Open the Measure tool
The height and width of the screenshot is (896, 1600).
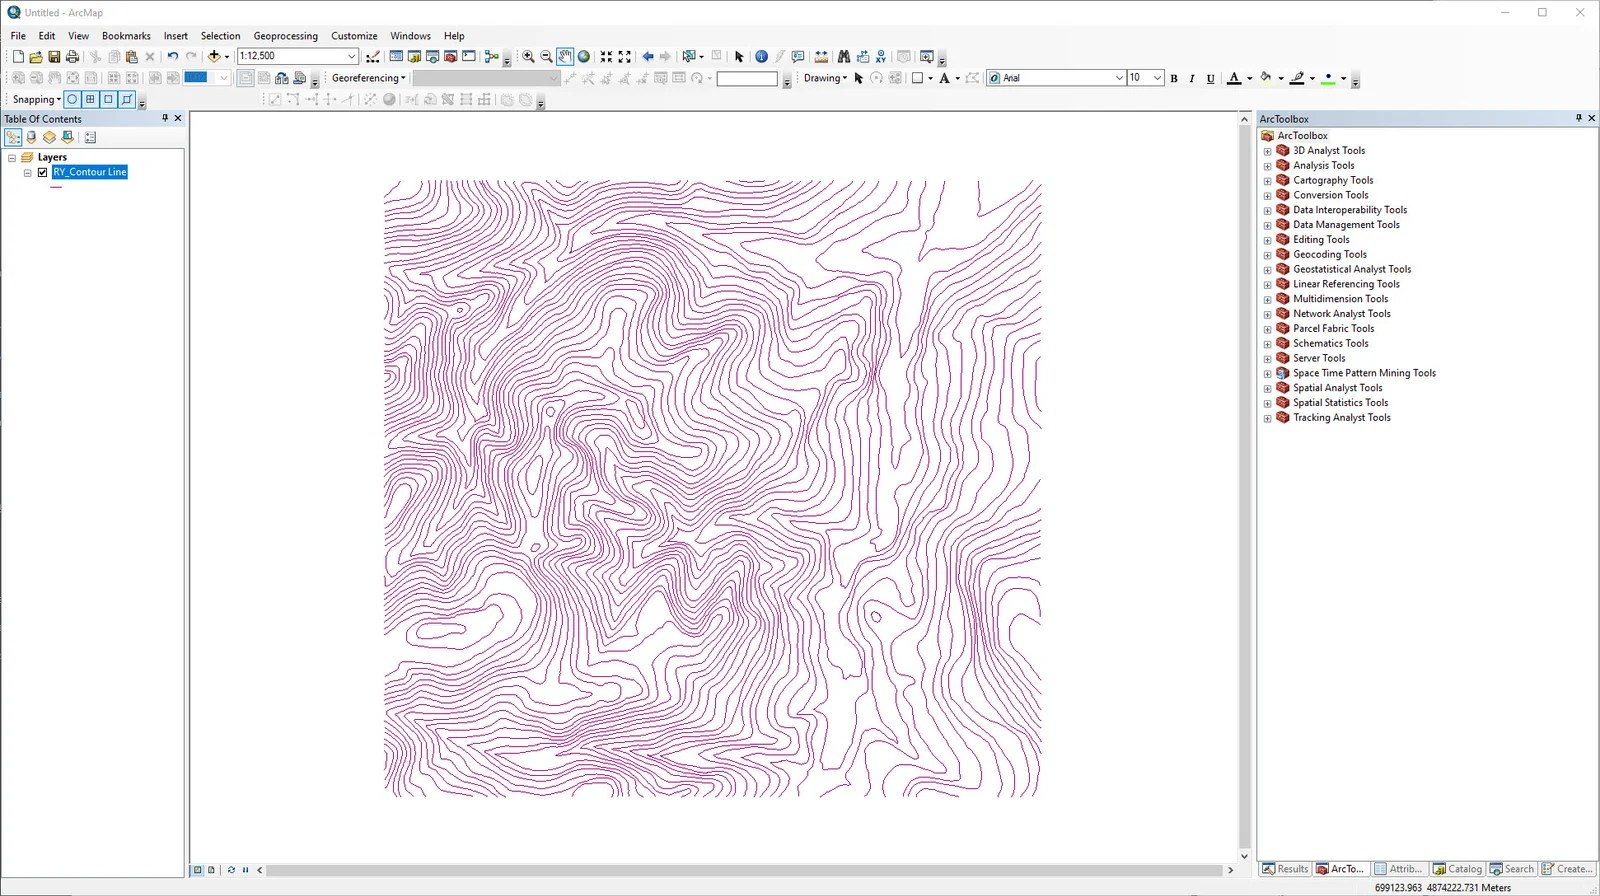click(821, 57)
